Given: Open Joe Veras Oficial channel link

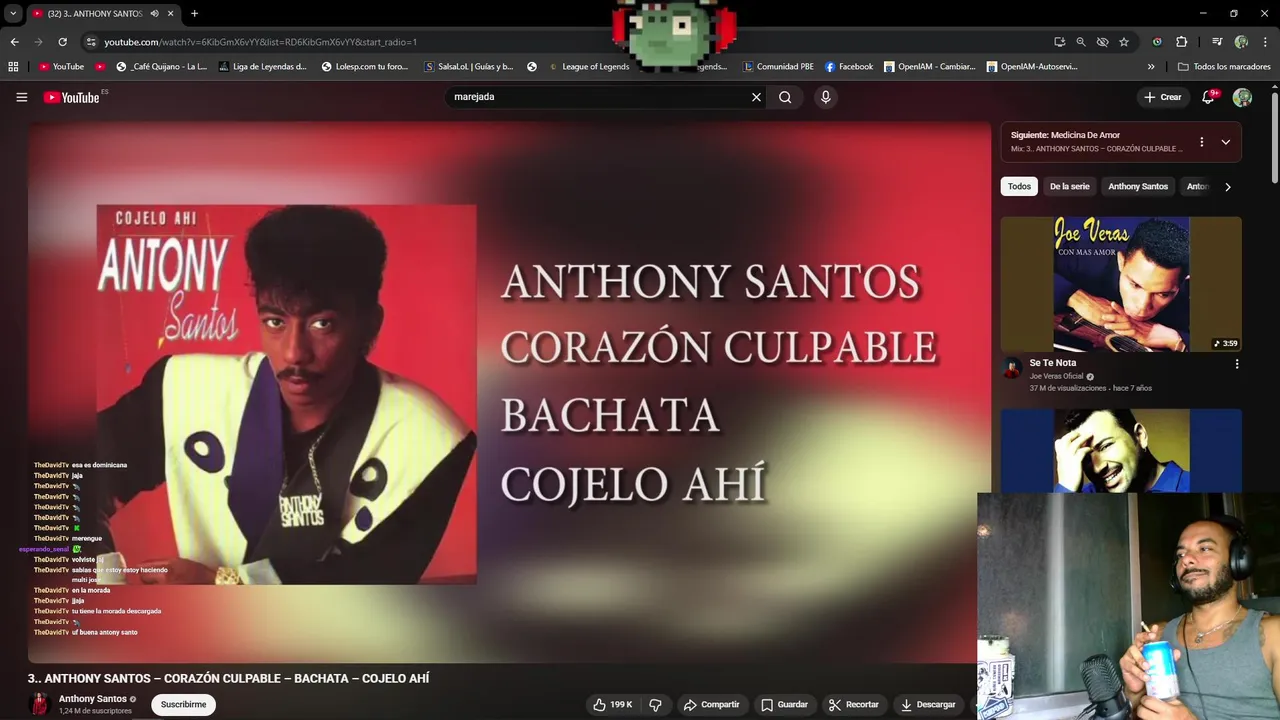Looking at the screenshot, I should pos(1056,377).
